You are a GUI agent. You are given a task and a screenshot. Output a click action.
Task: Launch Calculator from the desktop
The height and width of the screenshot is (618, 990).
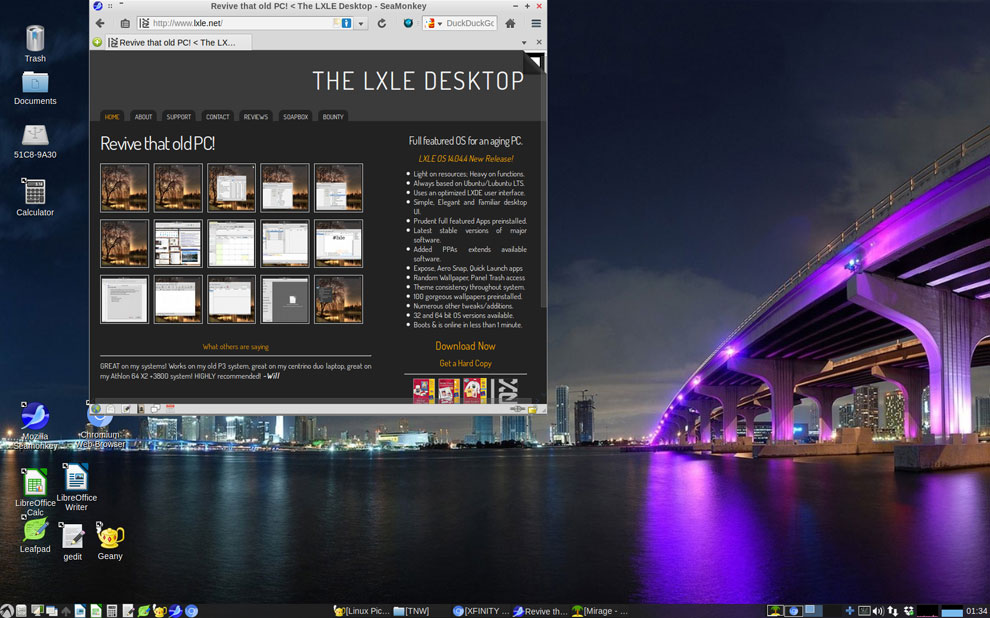point(35,197)
